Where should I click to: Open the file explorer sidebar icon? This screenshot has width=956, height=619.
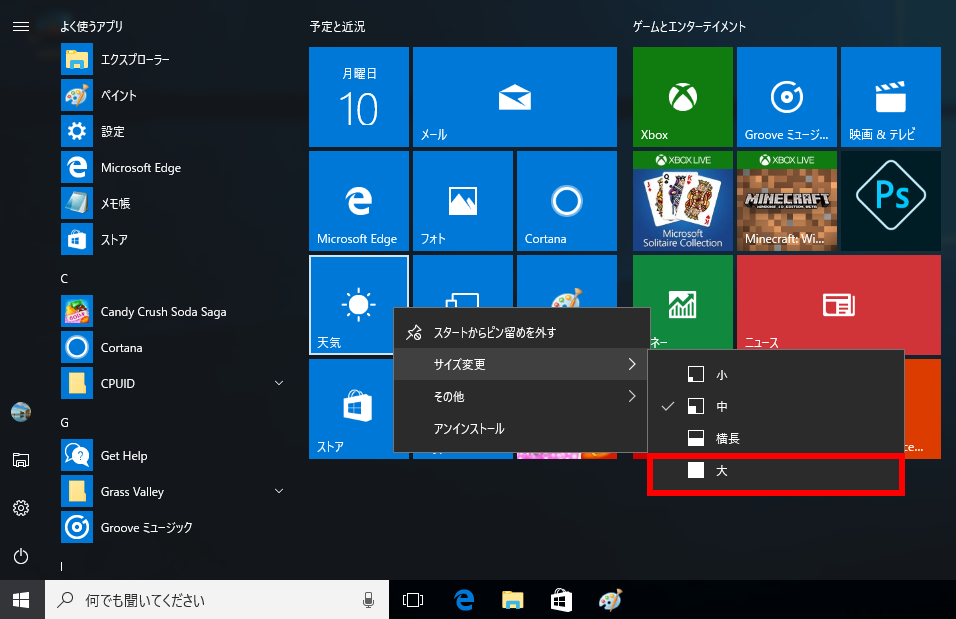[x=21, y=460]
